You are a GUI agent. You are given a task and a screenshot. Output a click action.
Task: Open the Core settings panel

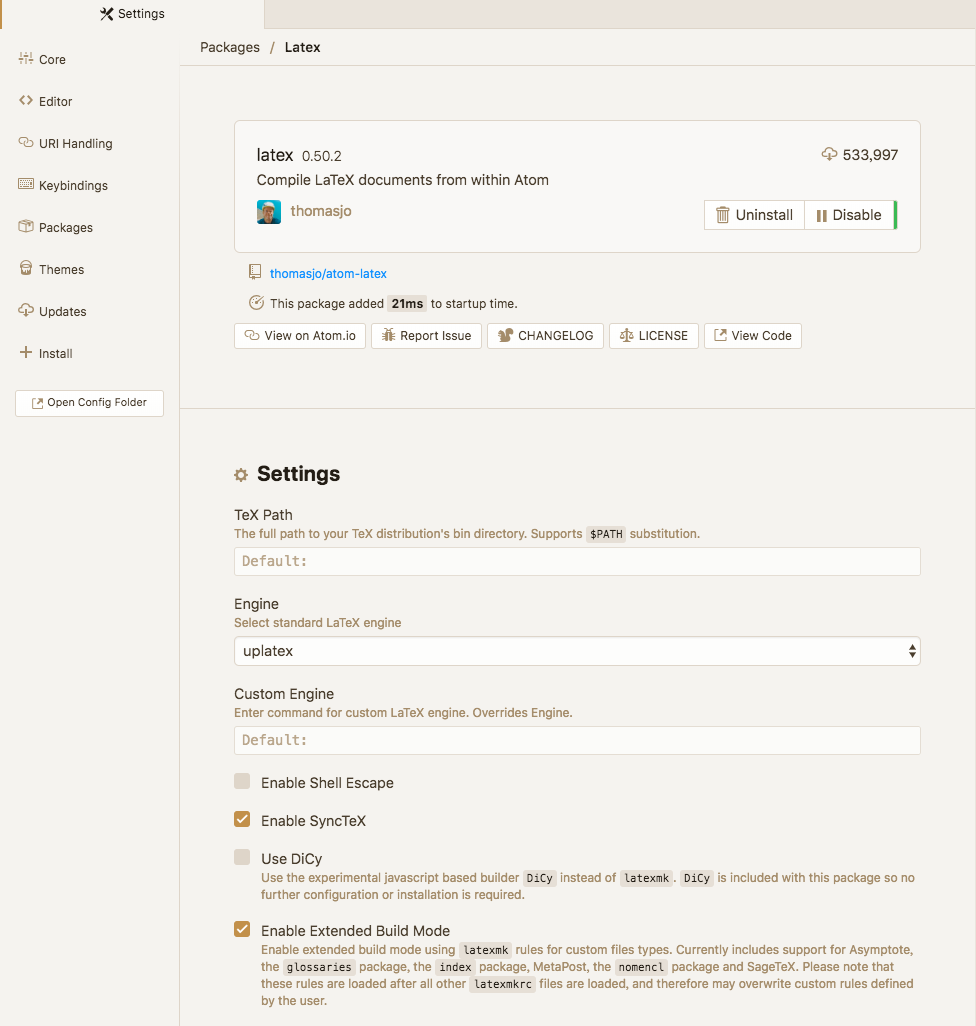(52, 60)
